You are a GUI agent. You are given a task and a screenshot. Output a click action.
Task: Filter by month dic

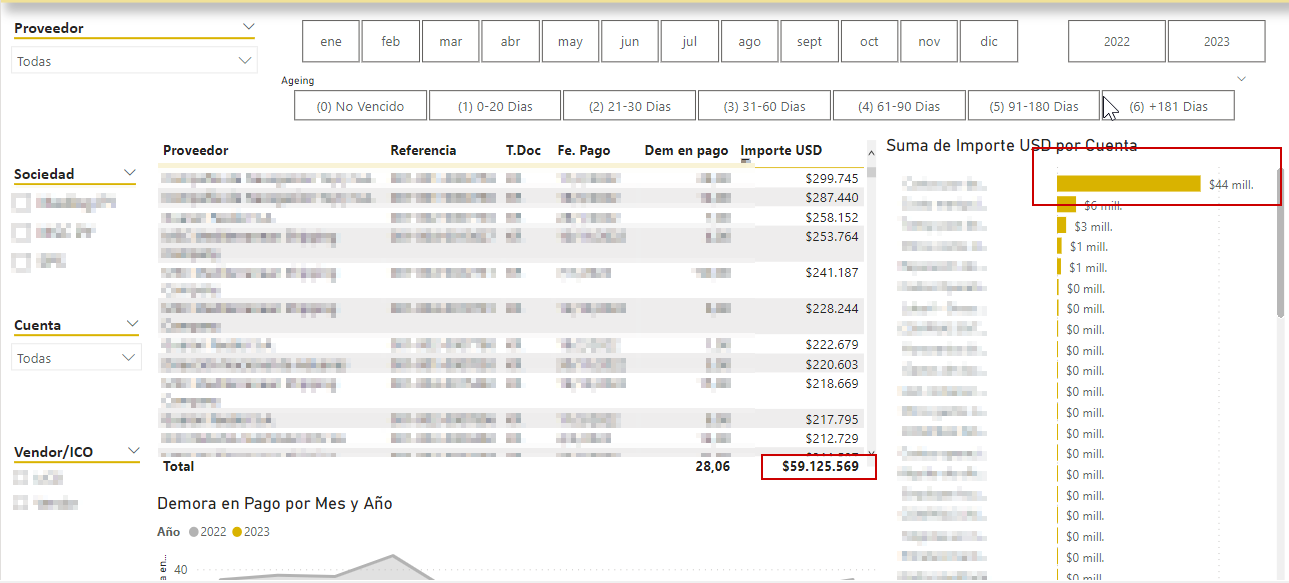point(989,41)
